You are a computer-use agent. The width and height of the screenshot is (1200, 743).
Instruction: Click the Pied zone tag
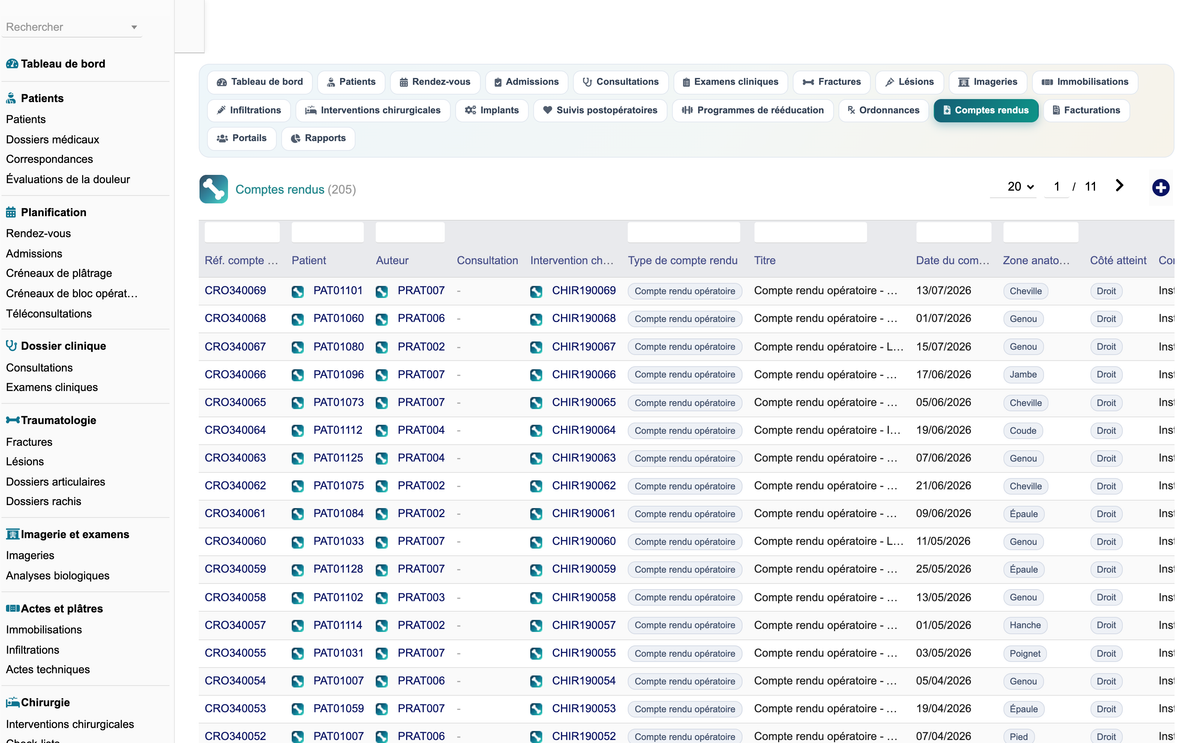click(1019, 737)
